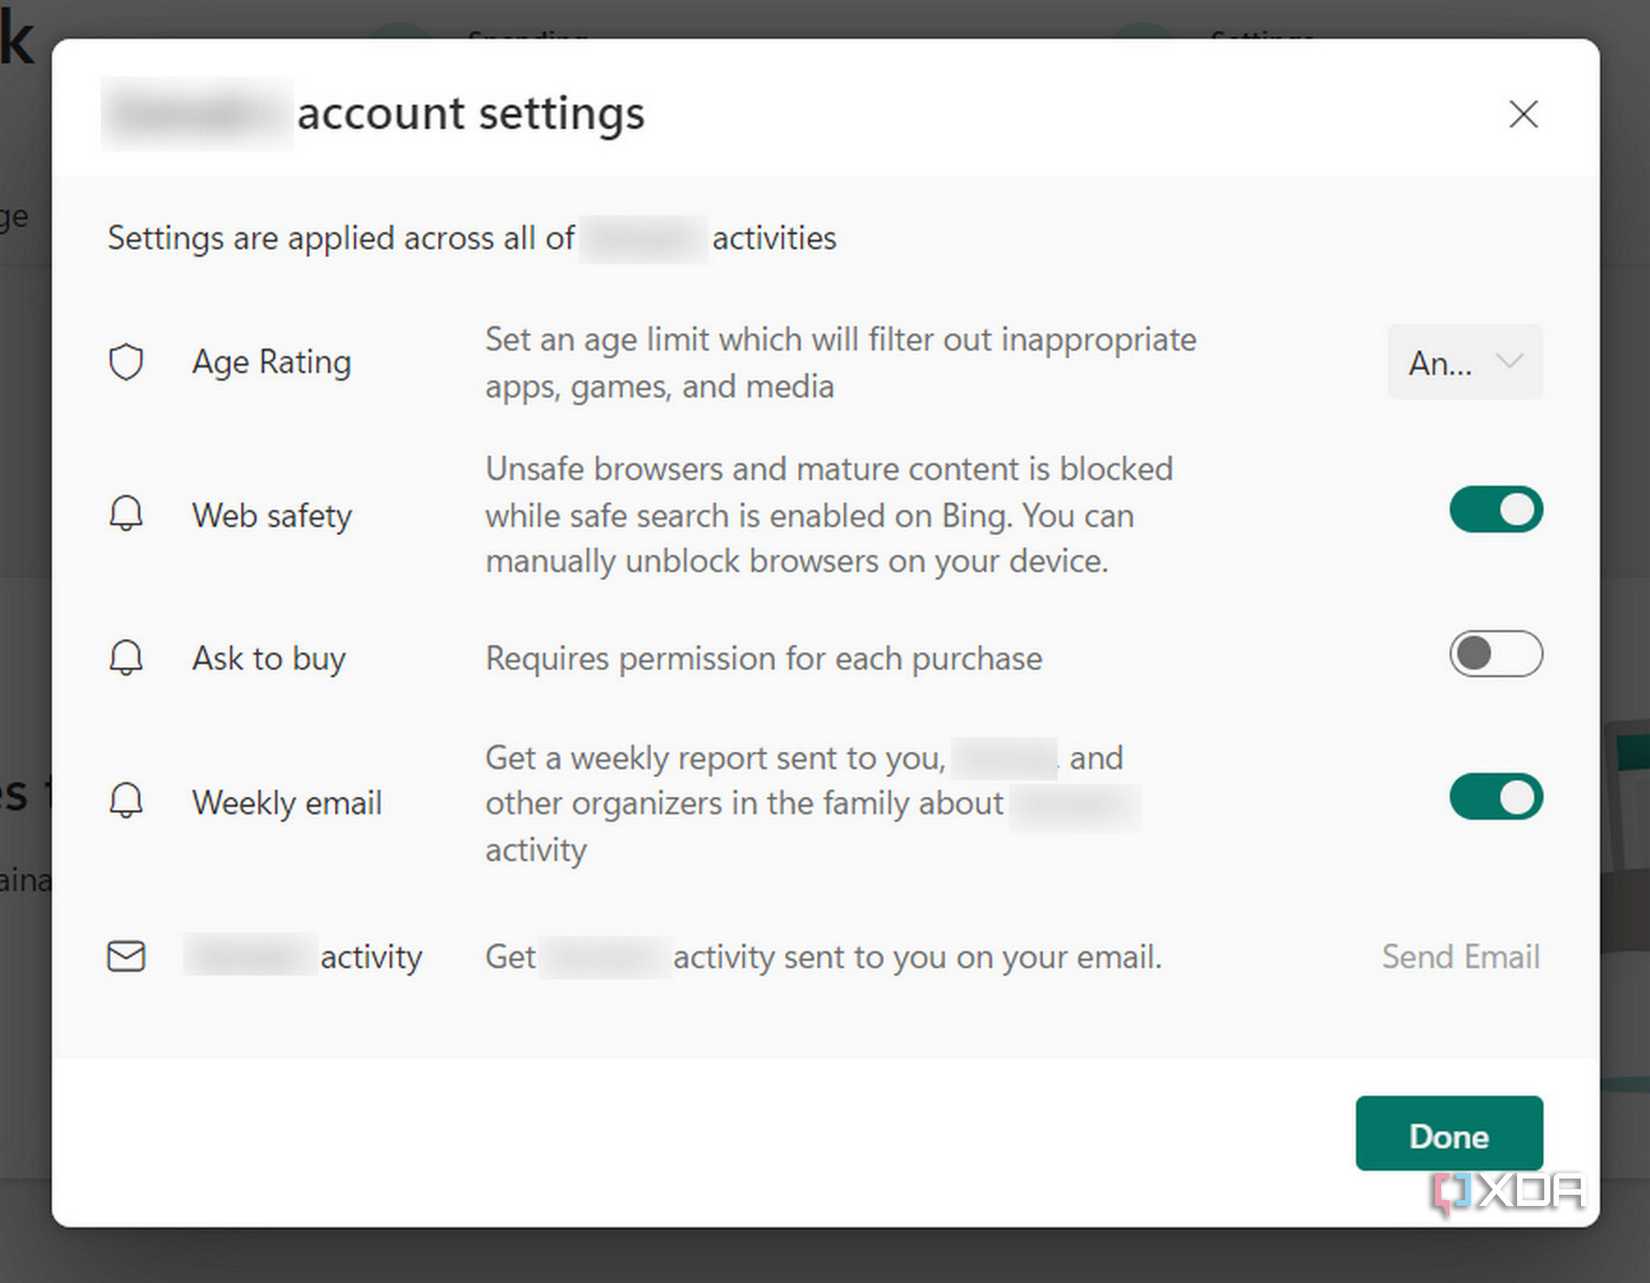Enable the Ask to buy toggle

coord(1496,654)
